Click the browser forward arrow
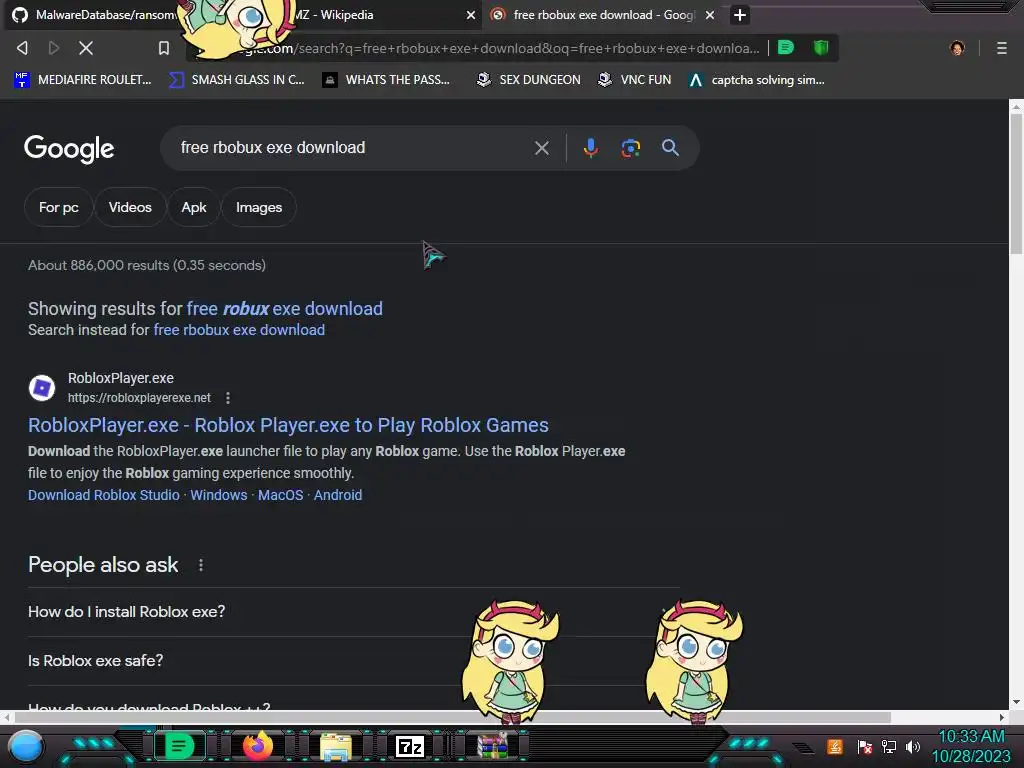1024x768 pixels. 54,48
